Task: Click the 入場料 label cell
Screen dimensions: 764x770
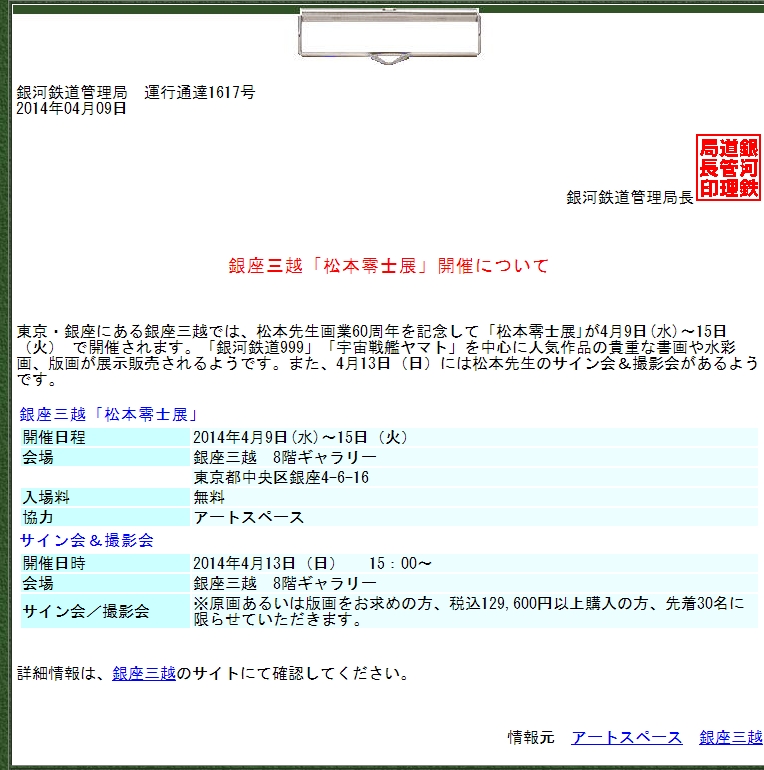Action: pyautogui.click(x=105, y=497)
